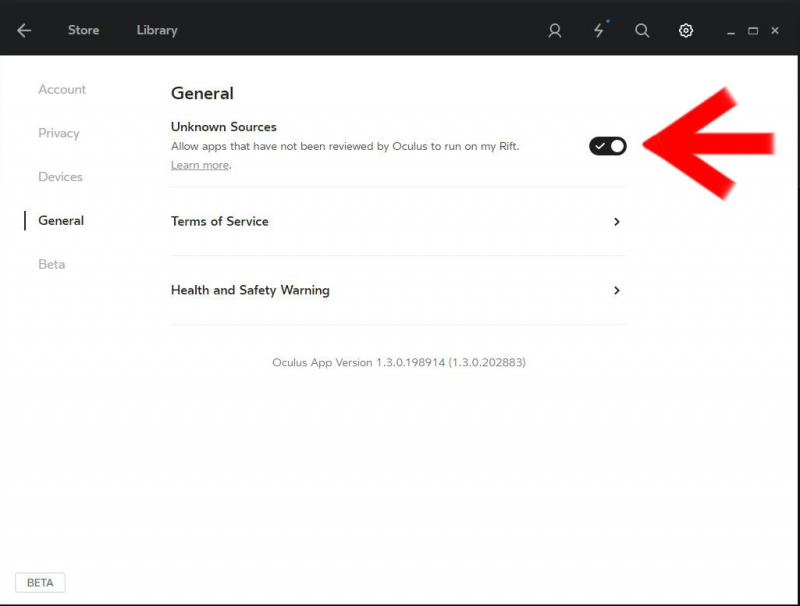Select Beta in the settings sidebar

(x=52, y=264)
